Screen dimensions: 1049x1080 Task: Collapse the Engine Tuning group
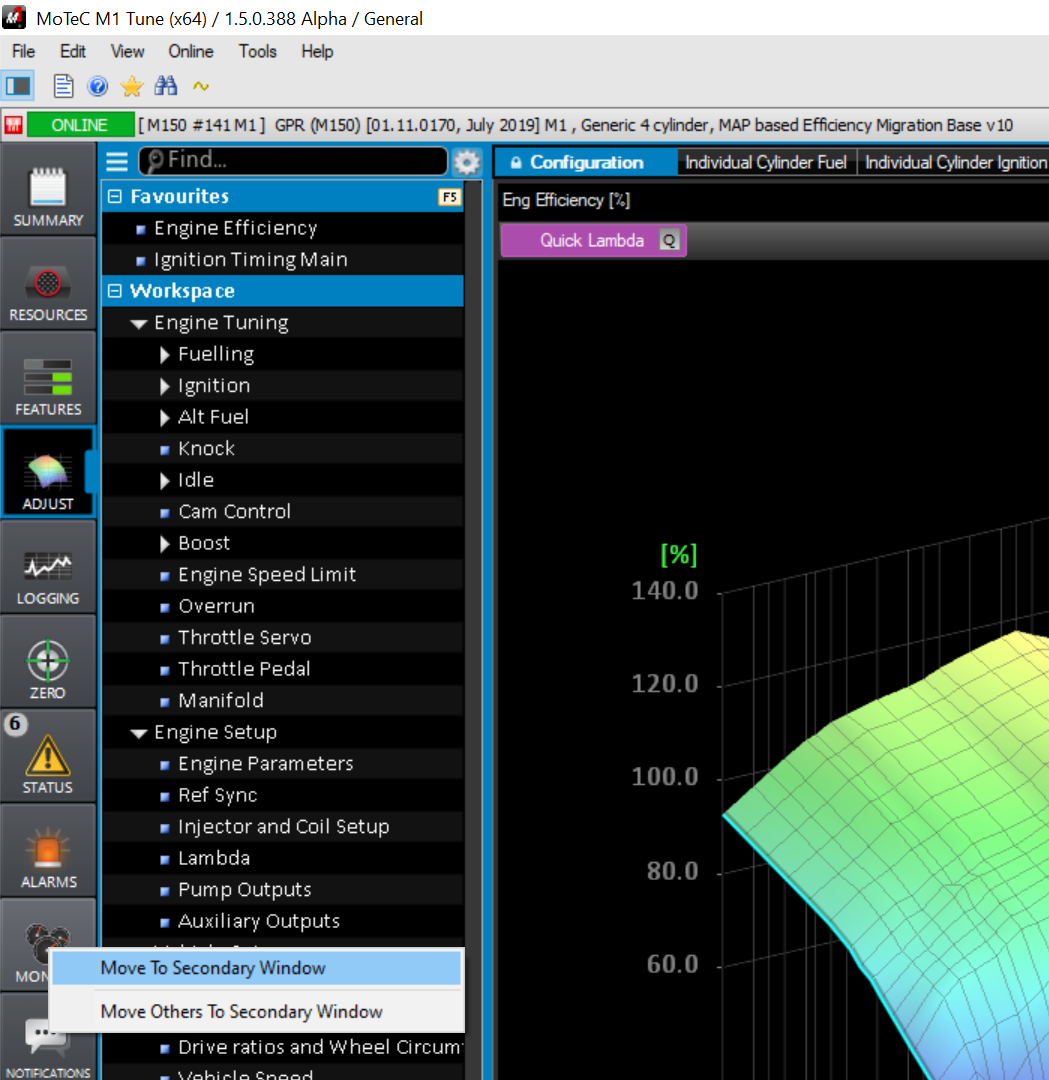pyautogui.click(x=139, y=324)
